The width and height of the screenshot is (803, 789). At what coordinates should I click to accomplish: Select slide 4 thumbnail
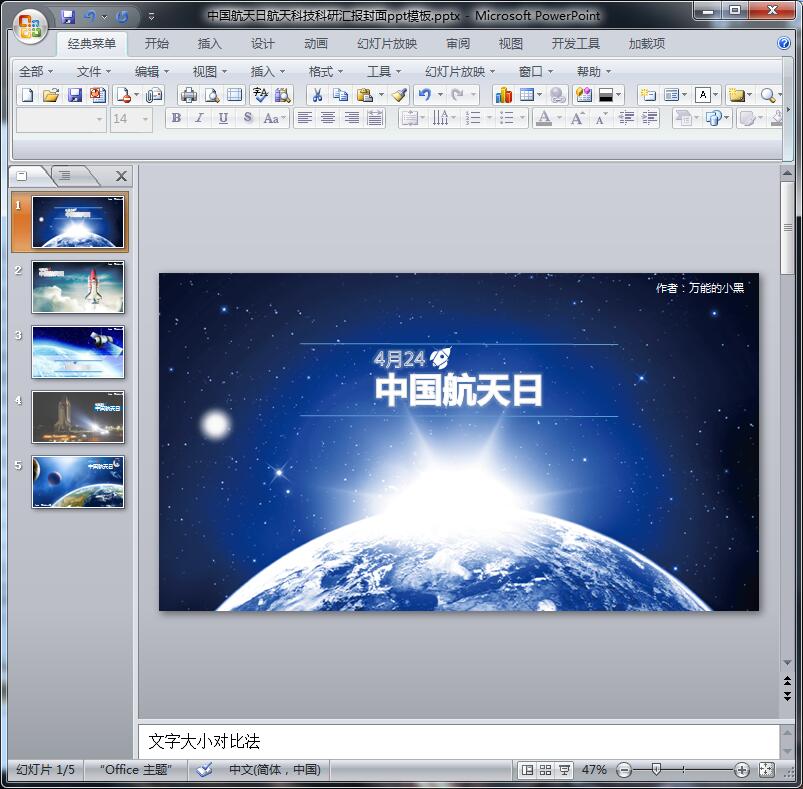78,417
